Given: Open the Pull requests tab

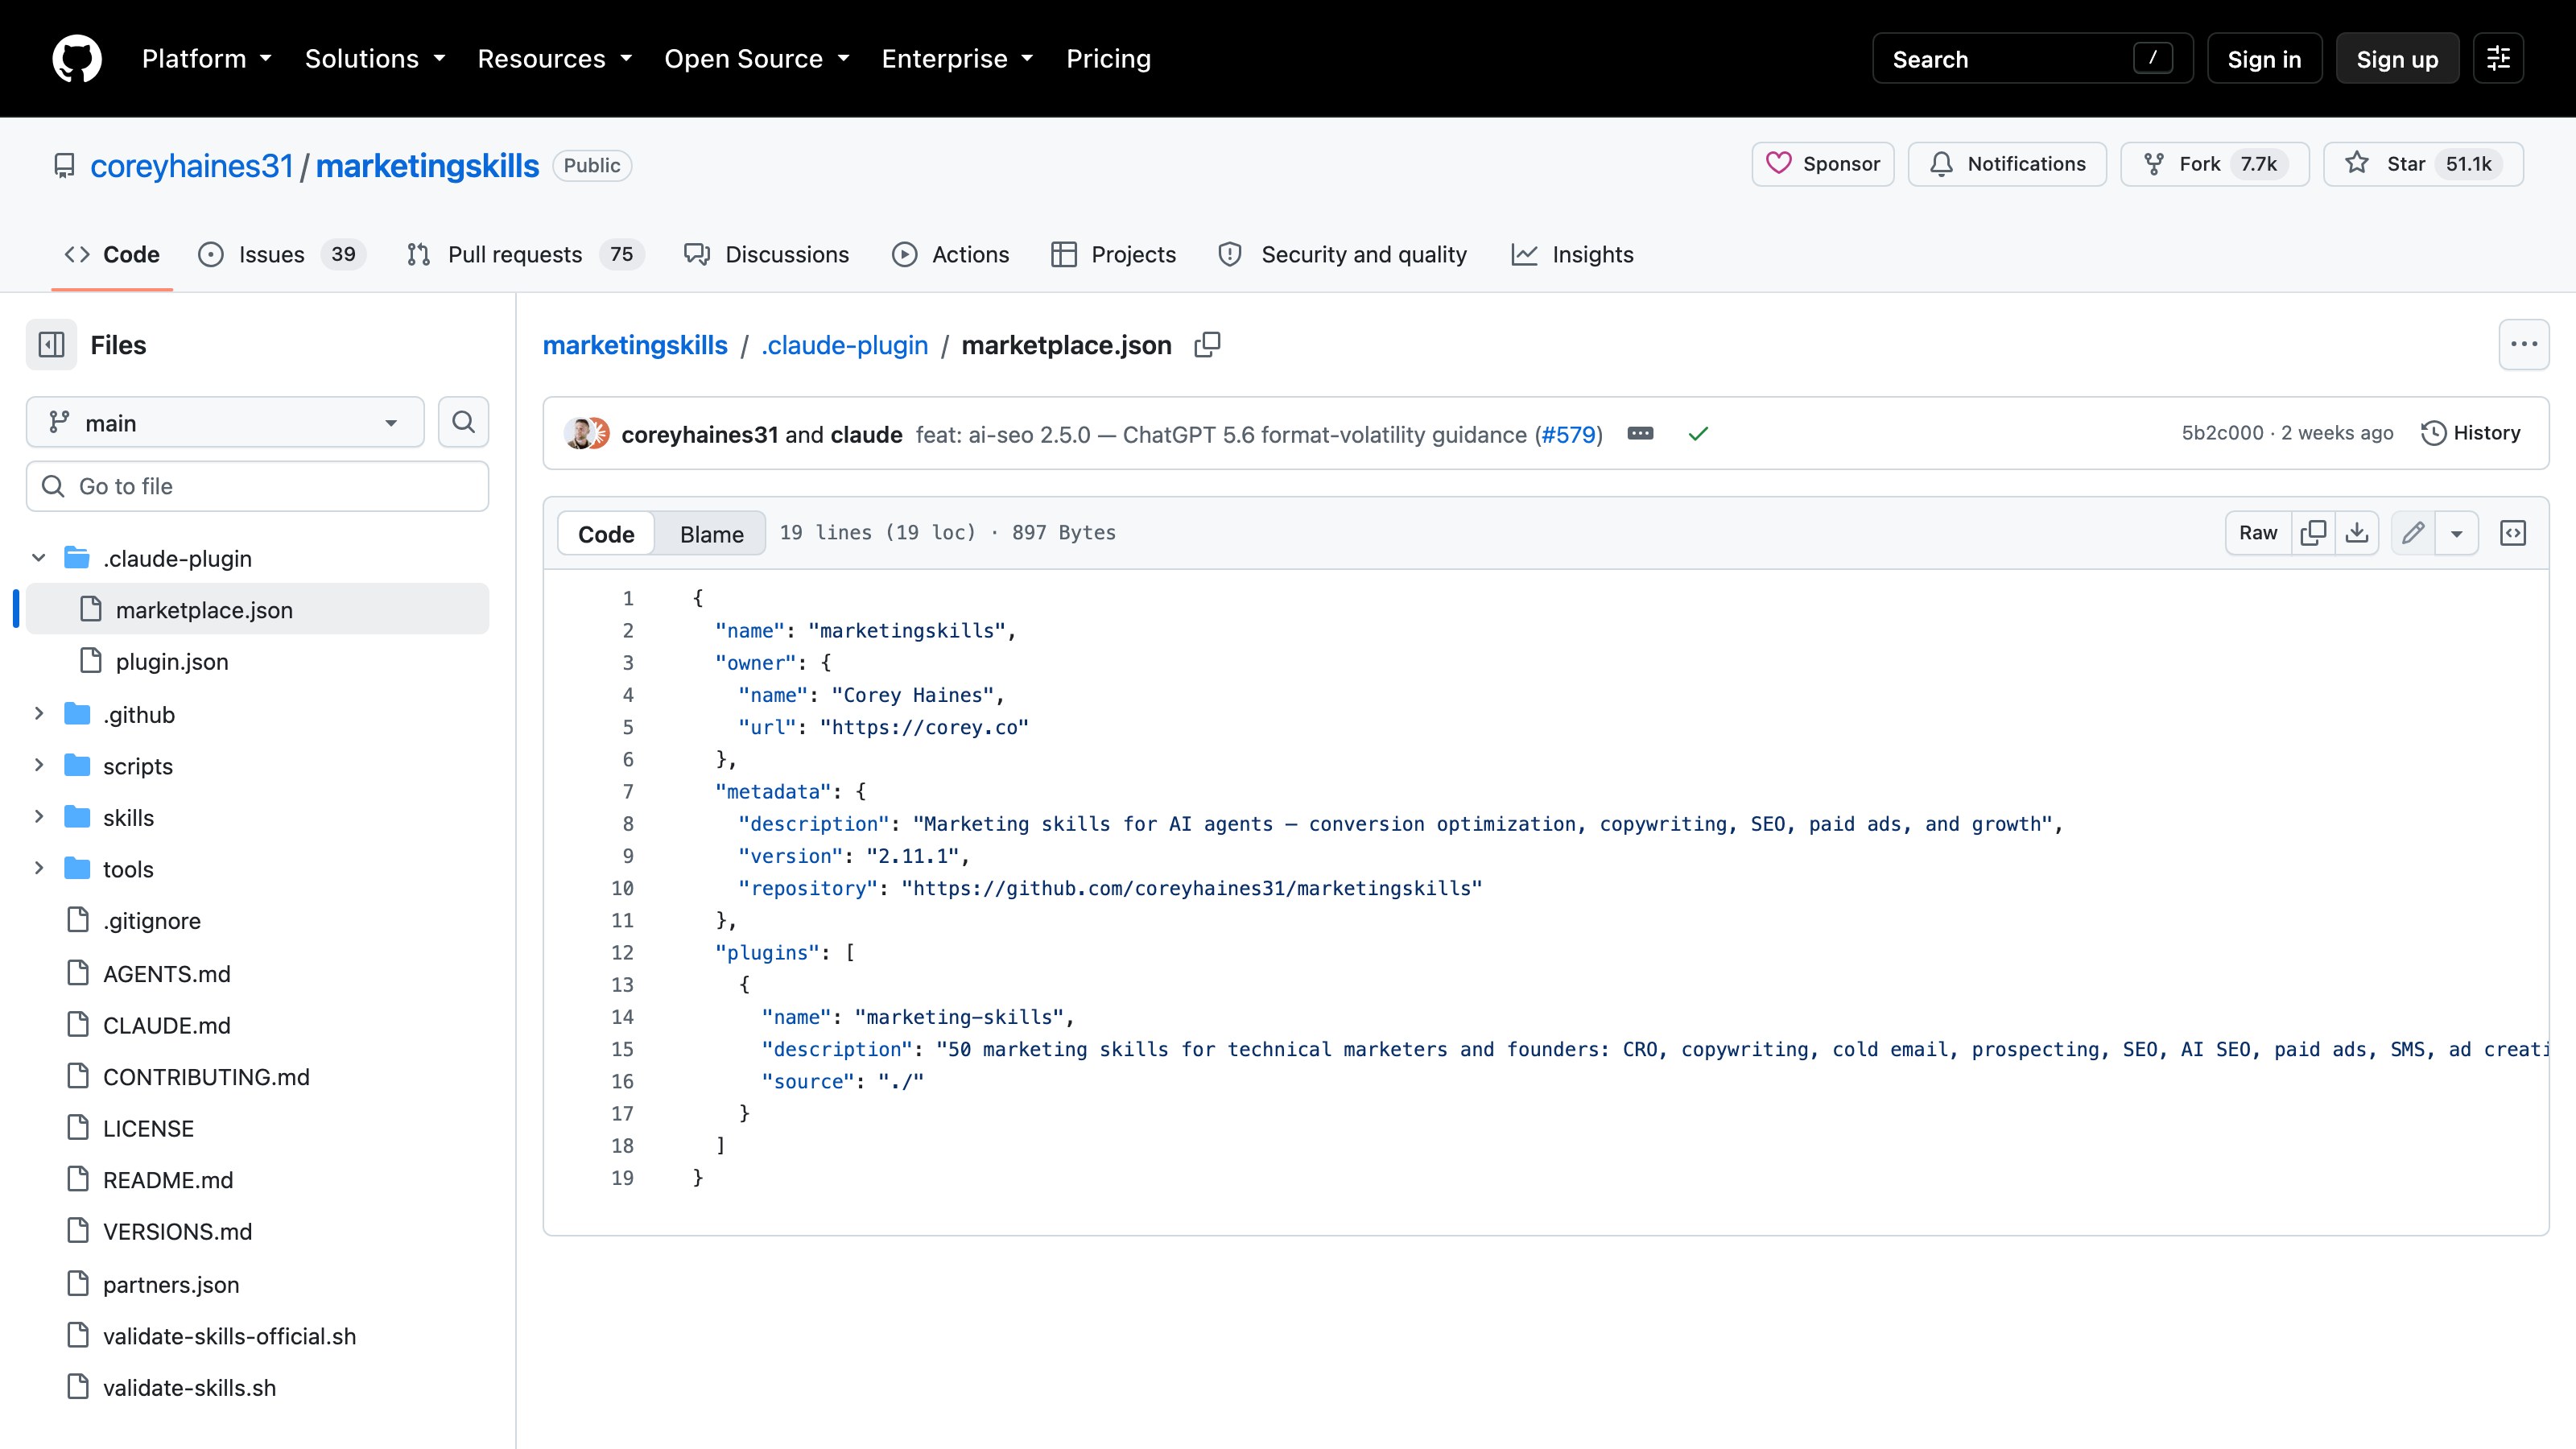Looking at the screenshot, I should click(525, 254).
